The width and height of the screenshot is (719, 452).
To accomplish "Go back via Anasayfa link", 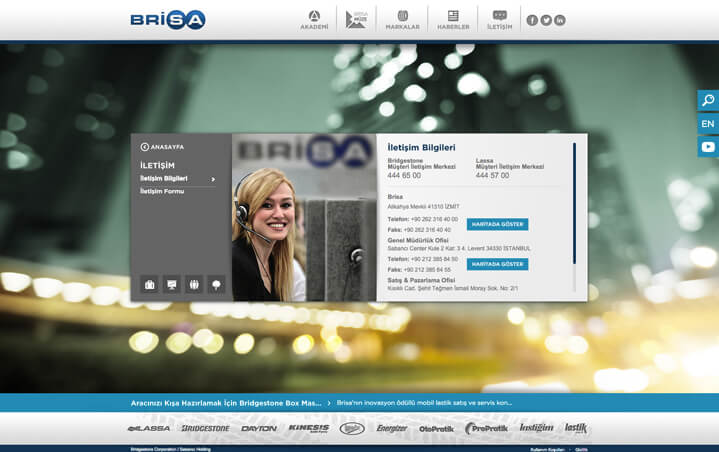I will tap(161, 147).
